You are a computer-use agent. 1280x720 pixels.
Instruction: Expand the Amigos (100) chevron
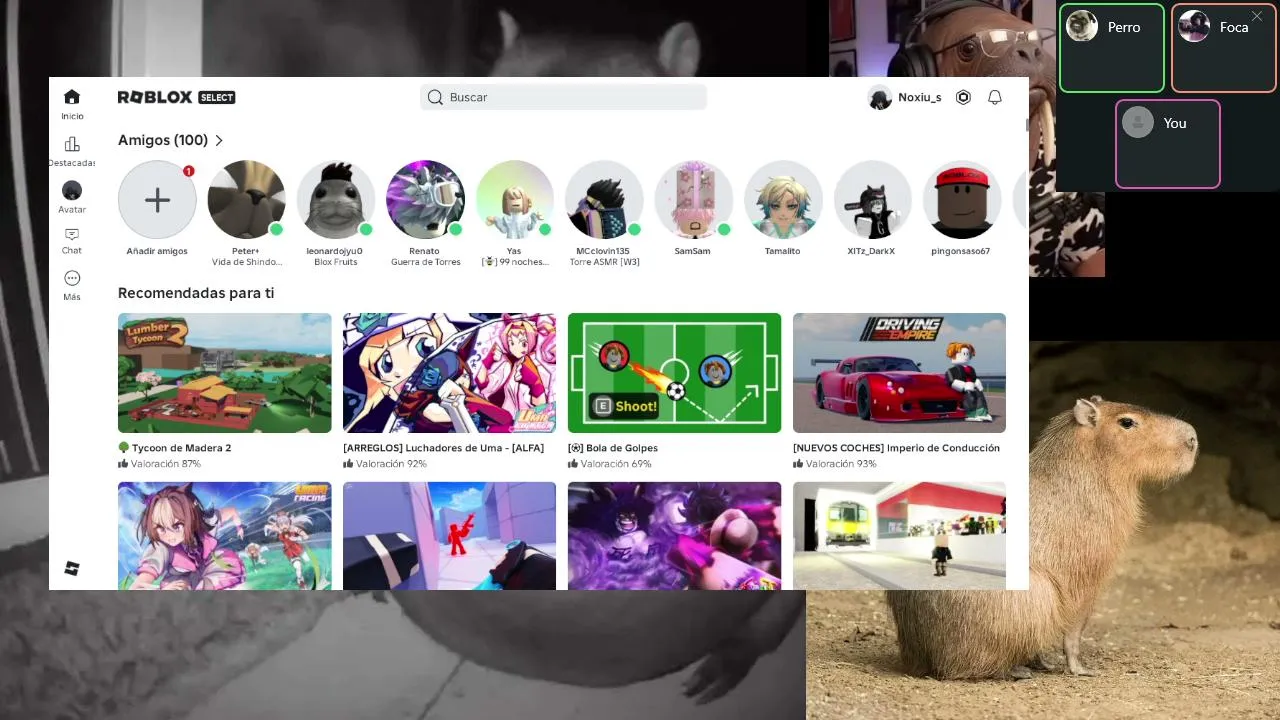pos(219,141)
